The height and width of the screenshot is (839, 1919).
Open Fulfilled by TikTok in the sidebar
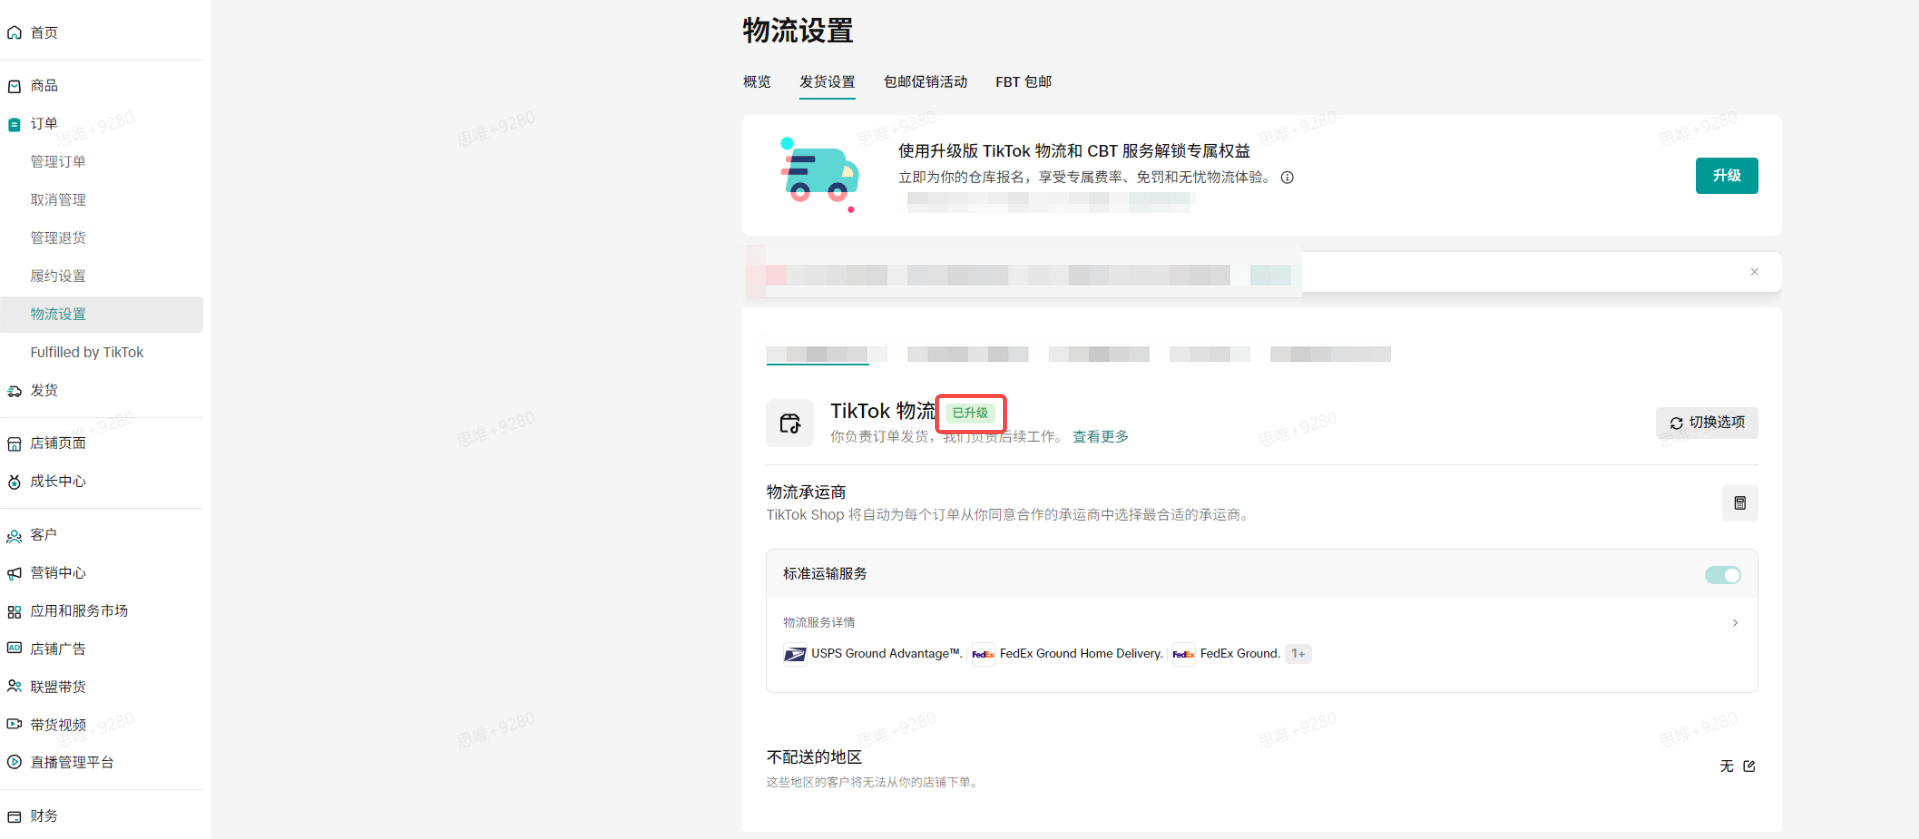tap(87, 352)
